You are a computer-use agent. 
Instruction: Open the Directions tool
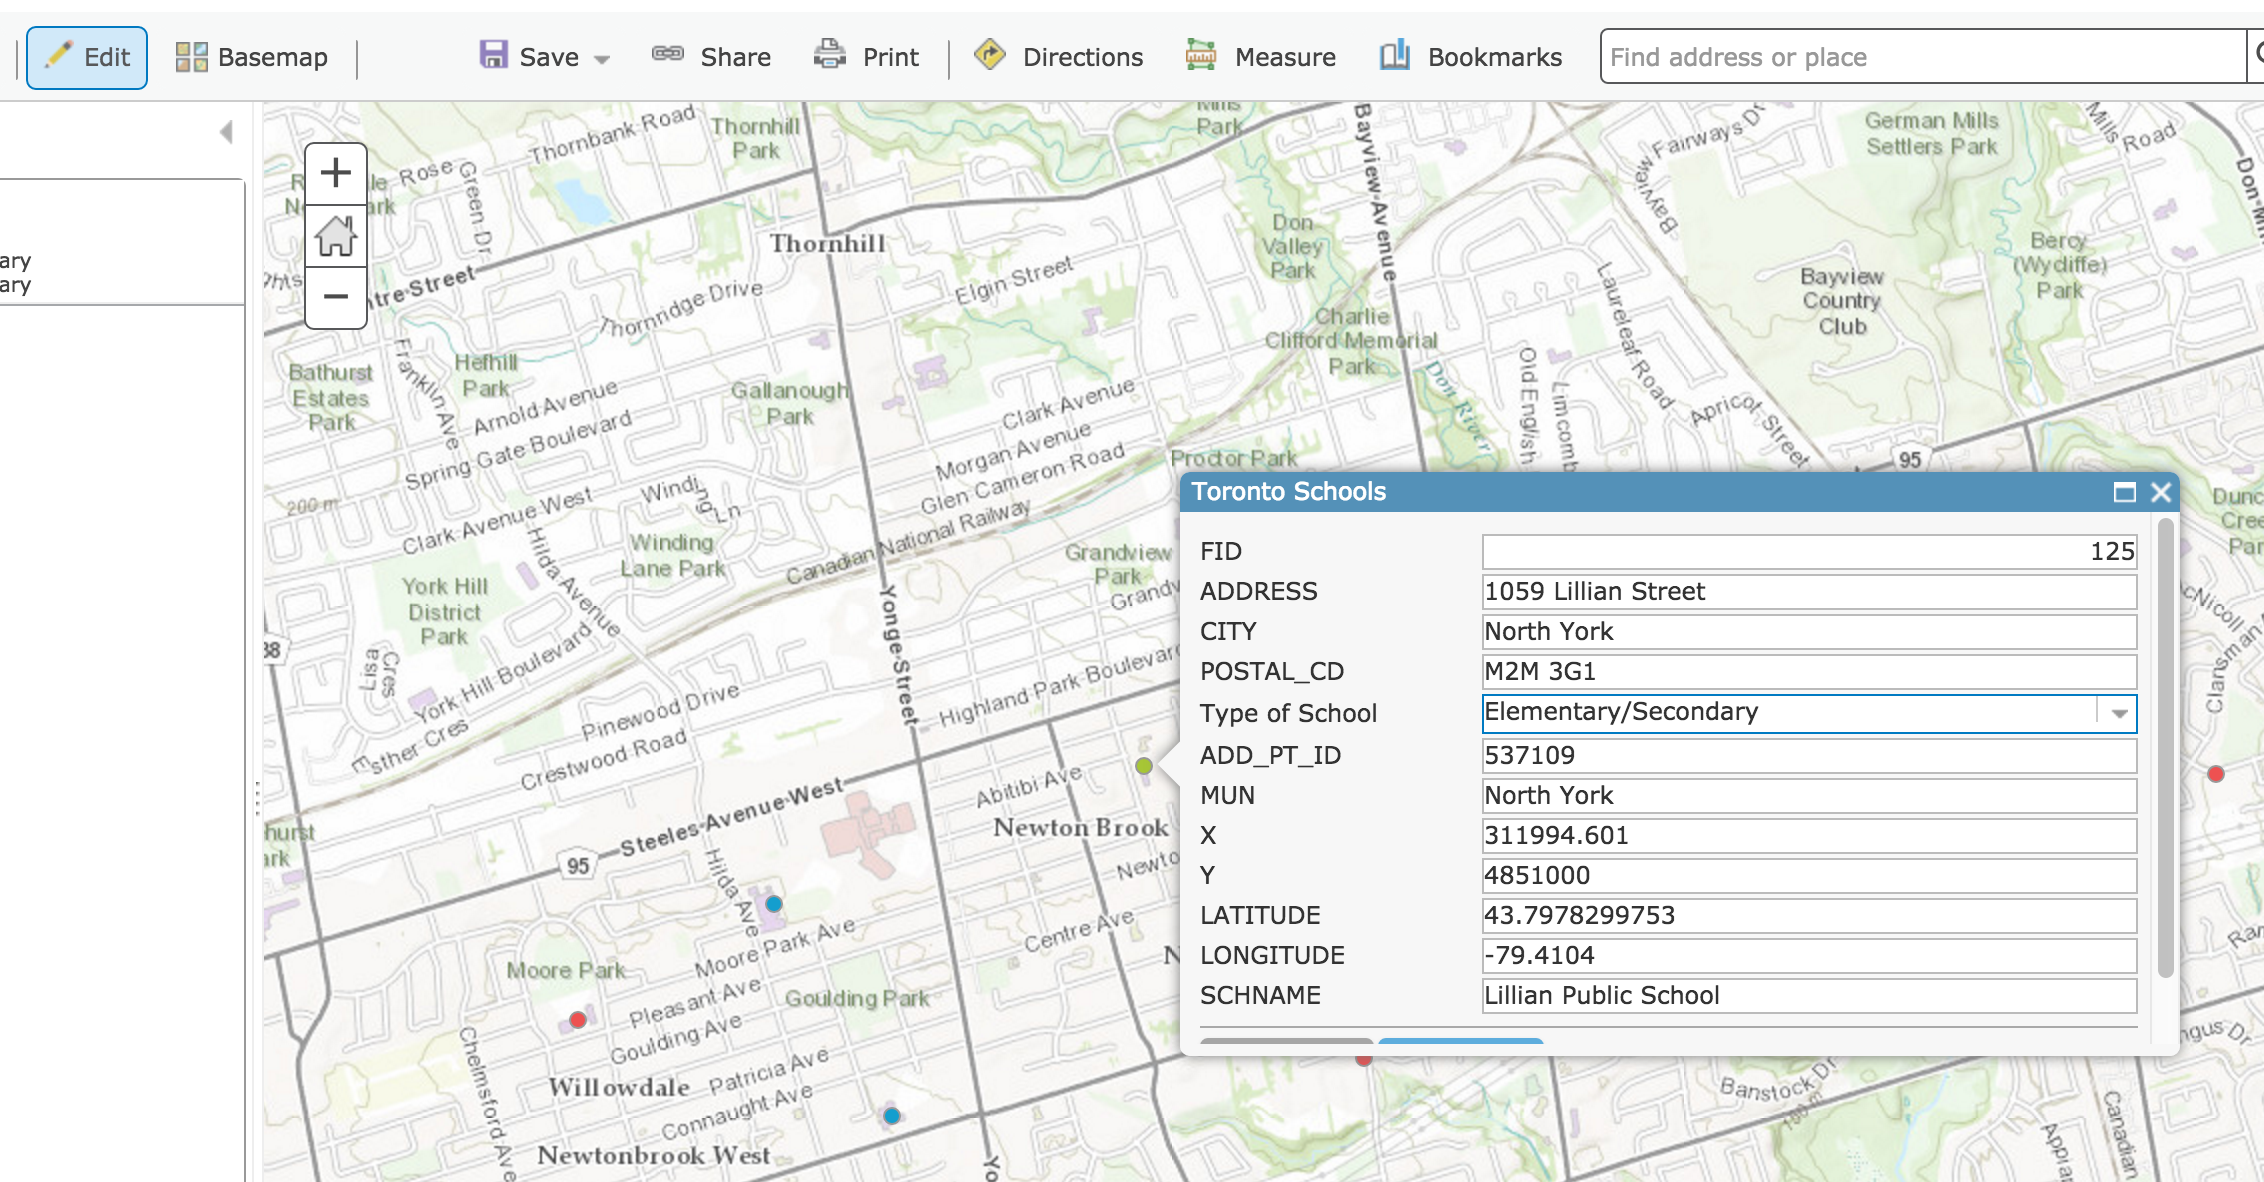[1059, 57]
